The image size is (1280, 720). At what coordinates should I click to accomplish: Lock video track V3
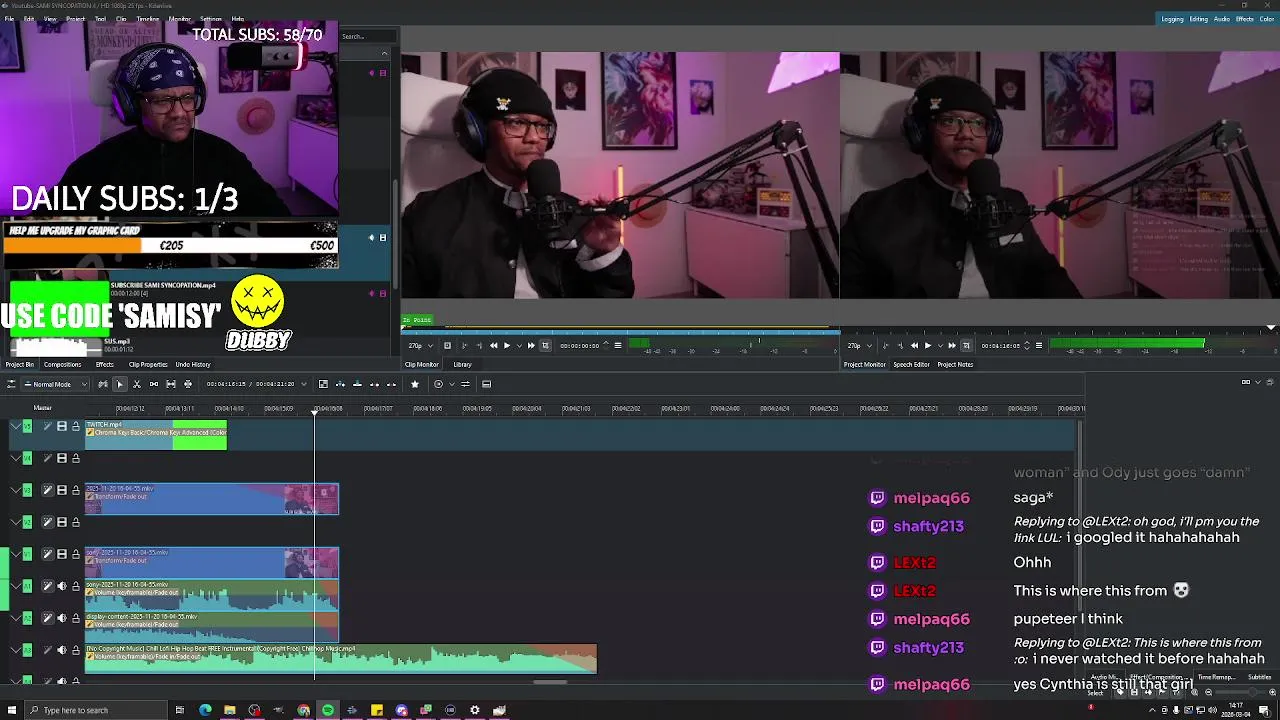tap(76, 490)
